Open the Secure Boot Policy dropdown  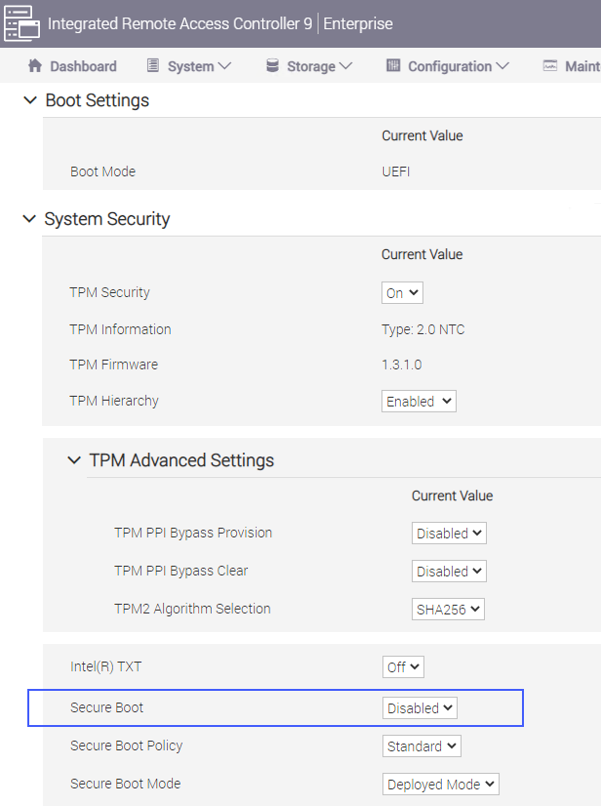point(422,746)
